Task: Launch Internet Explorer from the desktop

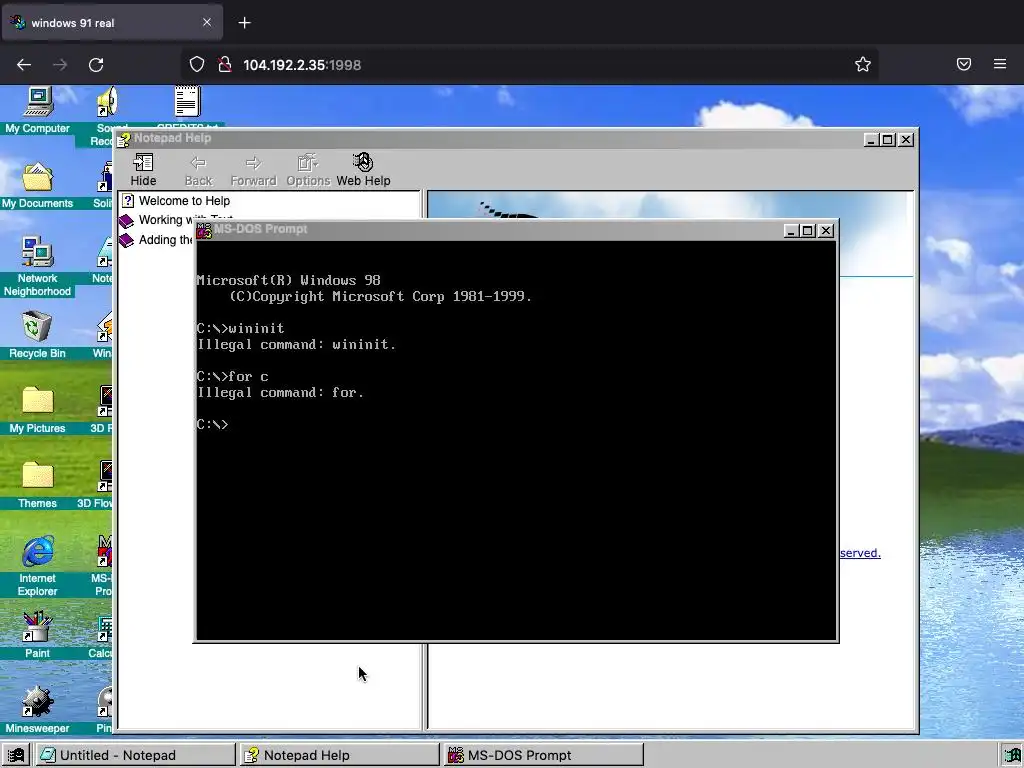Action: click(37, 566)
